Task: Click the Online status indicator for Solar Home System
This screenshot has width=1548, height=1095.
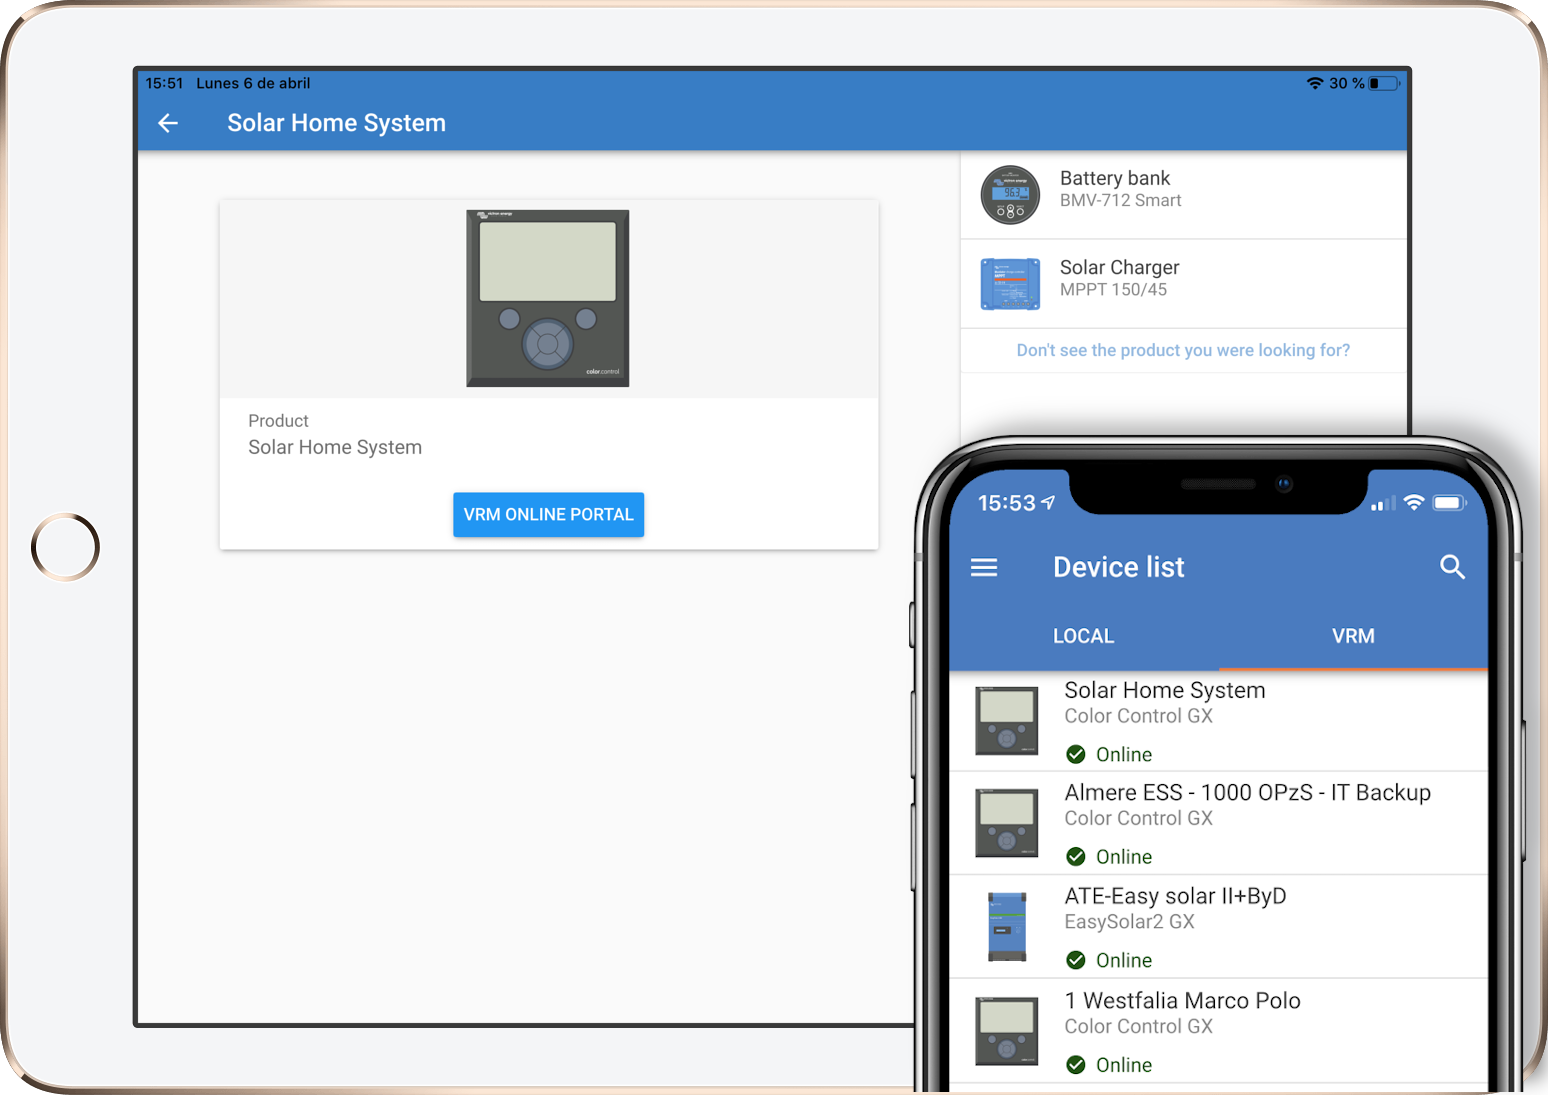Action: pyautogui.click(x=1076, y=754)
